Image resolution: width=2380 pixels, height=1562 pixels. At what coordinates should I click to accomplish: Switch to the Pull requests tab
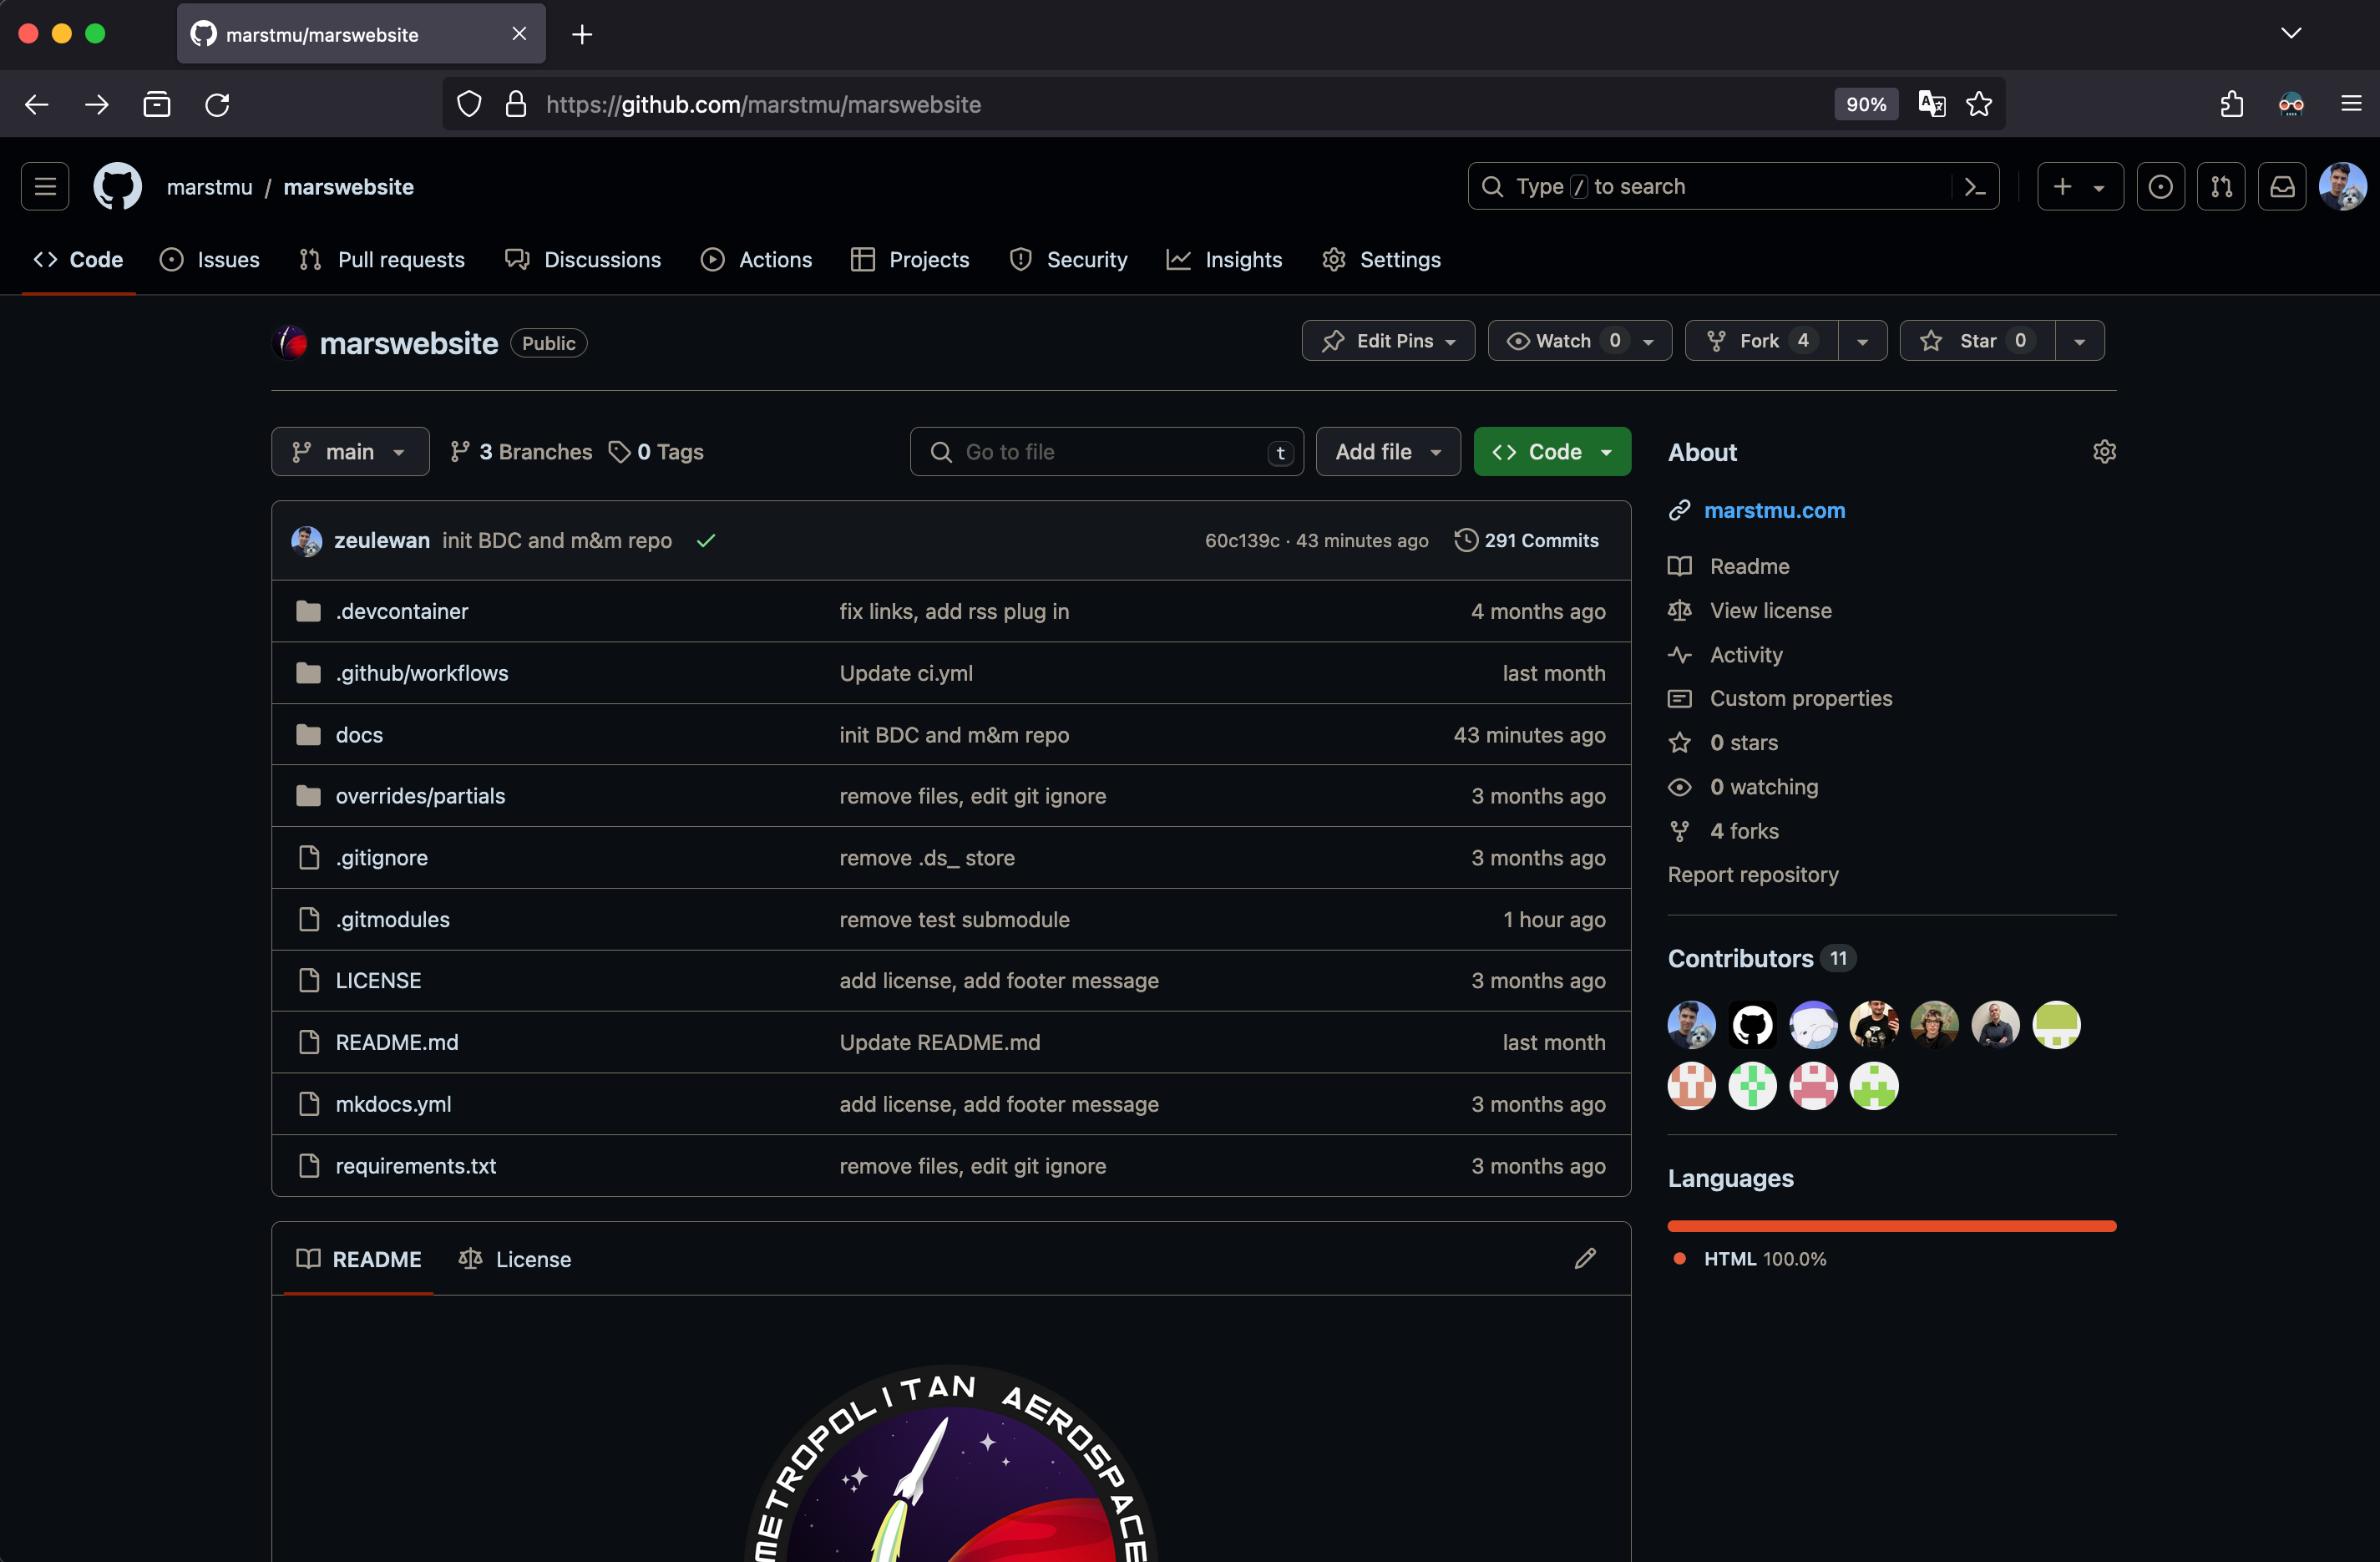[x=382, y=260]
